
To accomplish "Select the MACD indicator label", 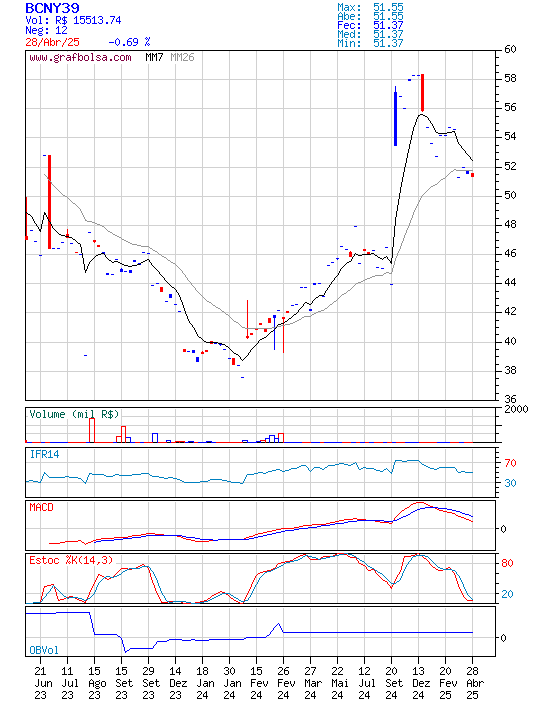I will [x=41, y=507].
